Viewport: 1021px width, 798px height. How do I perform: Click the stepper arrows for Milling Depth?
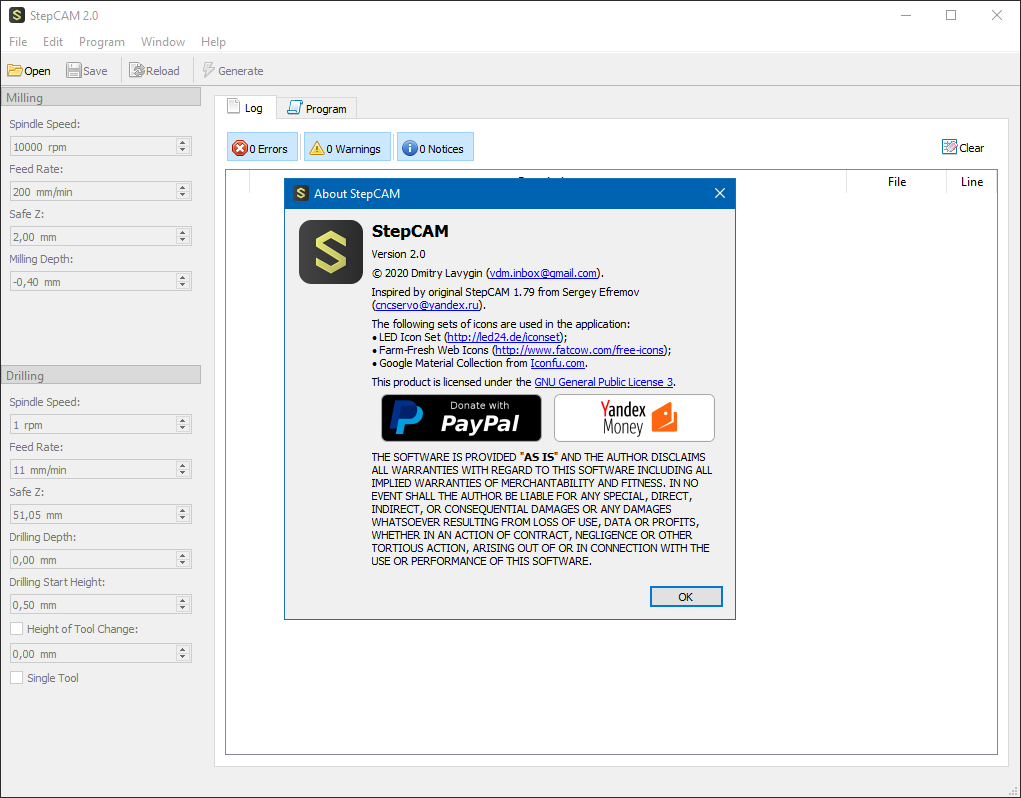[x=183, y=281]
